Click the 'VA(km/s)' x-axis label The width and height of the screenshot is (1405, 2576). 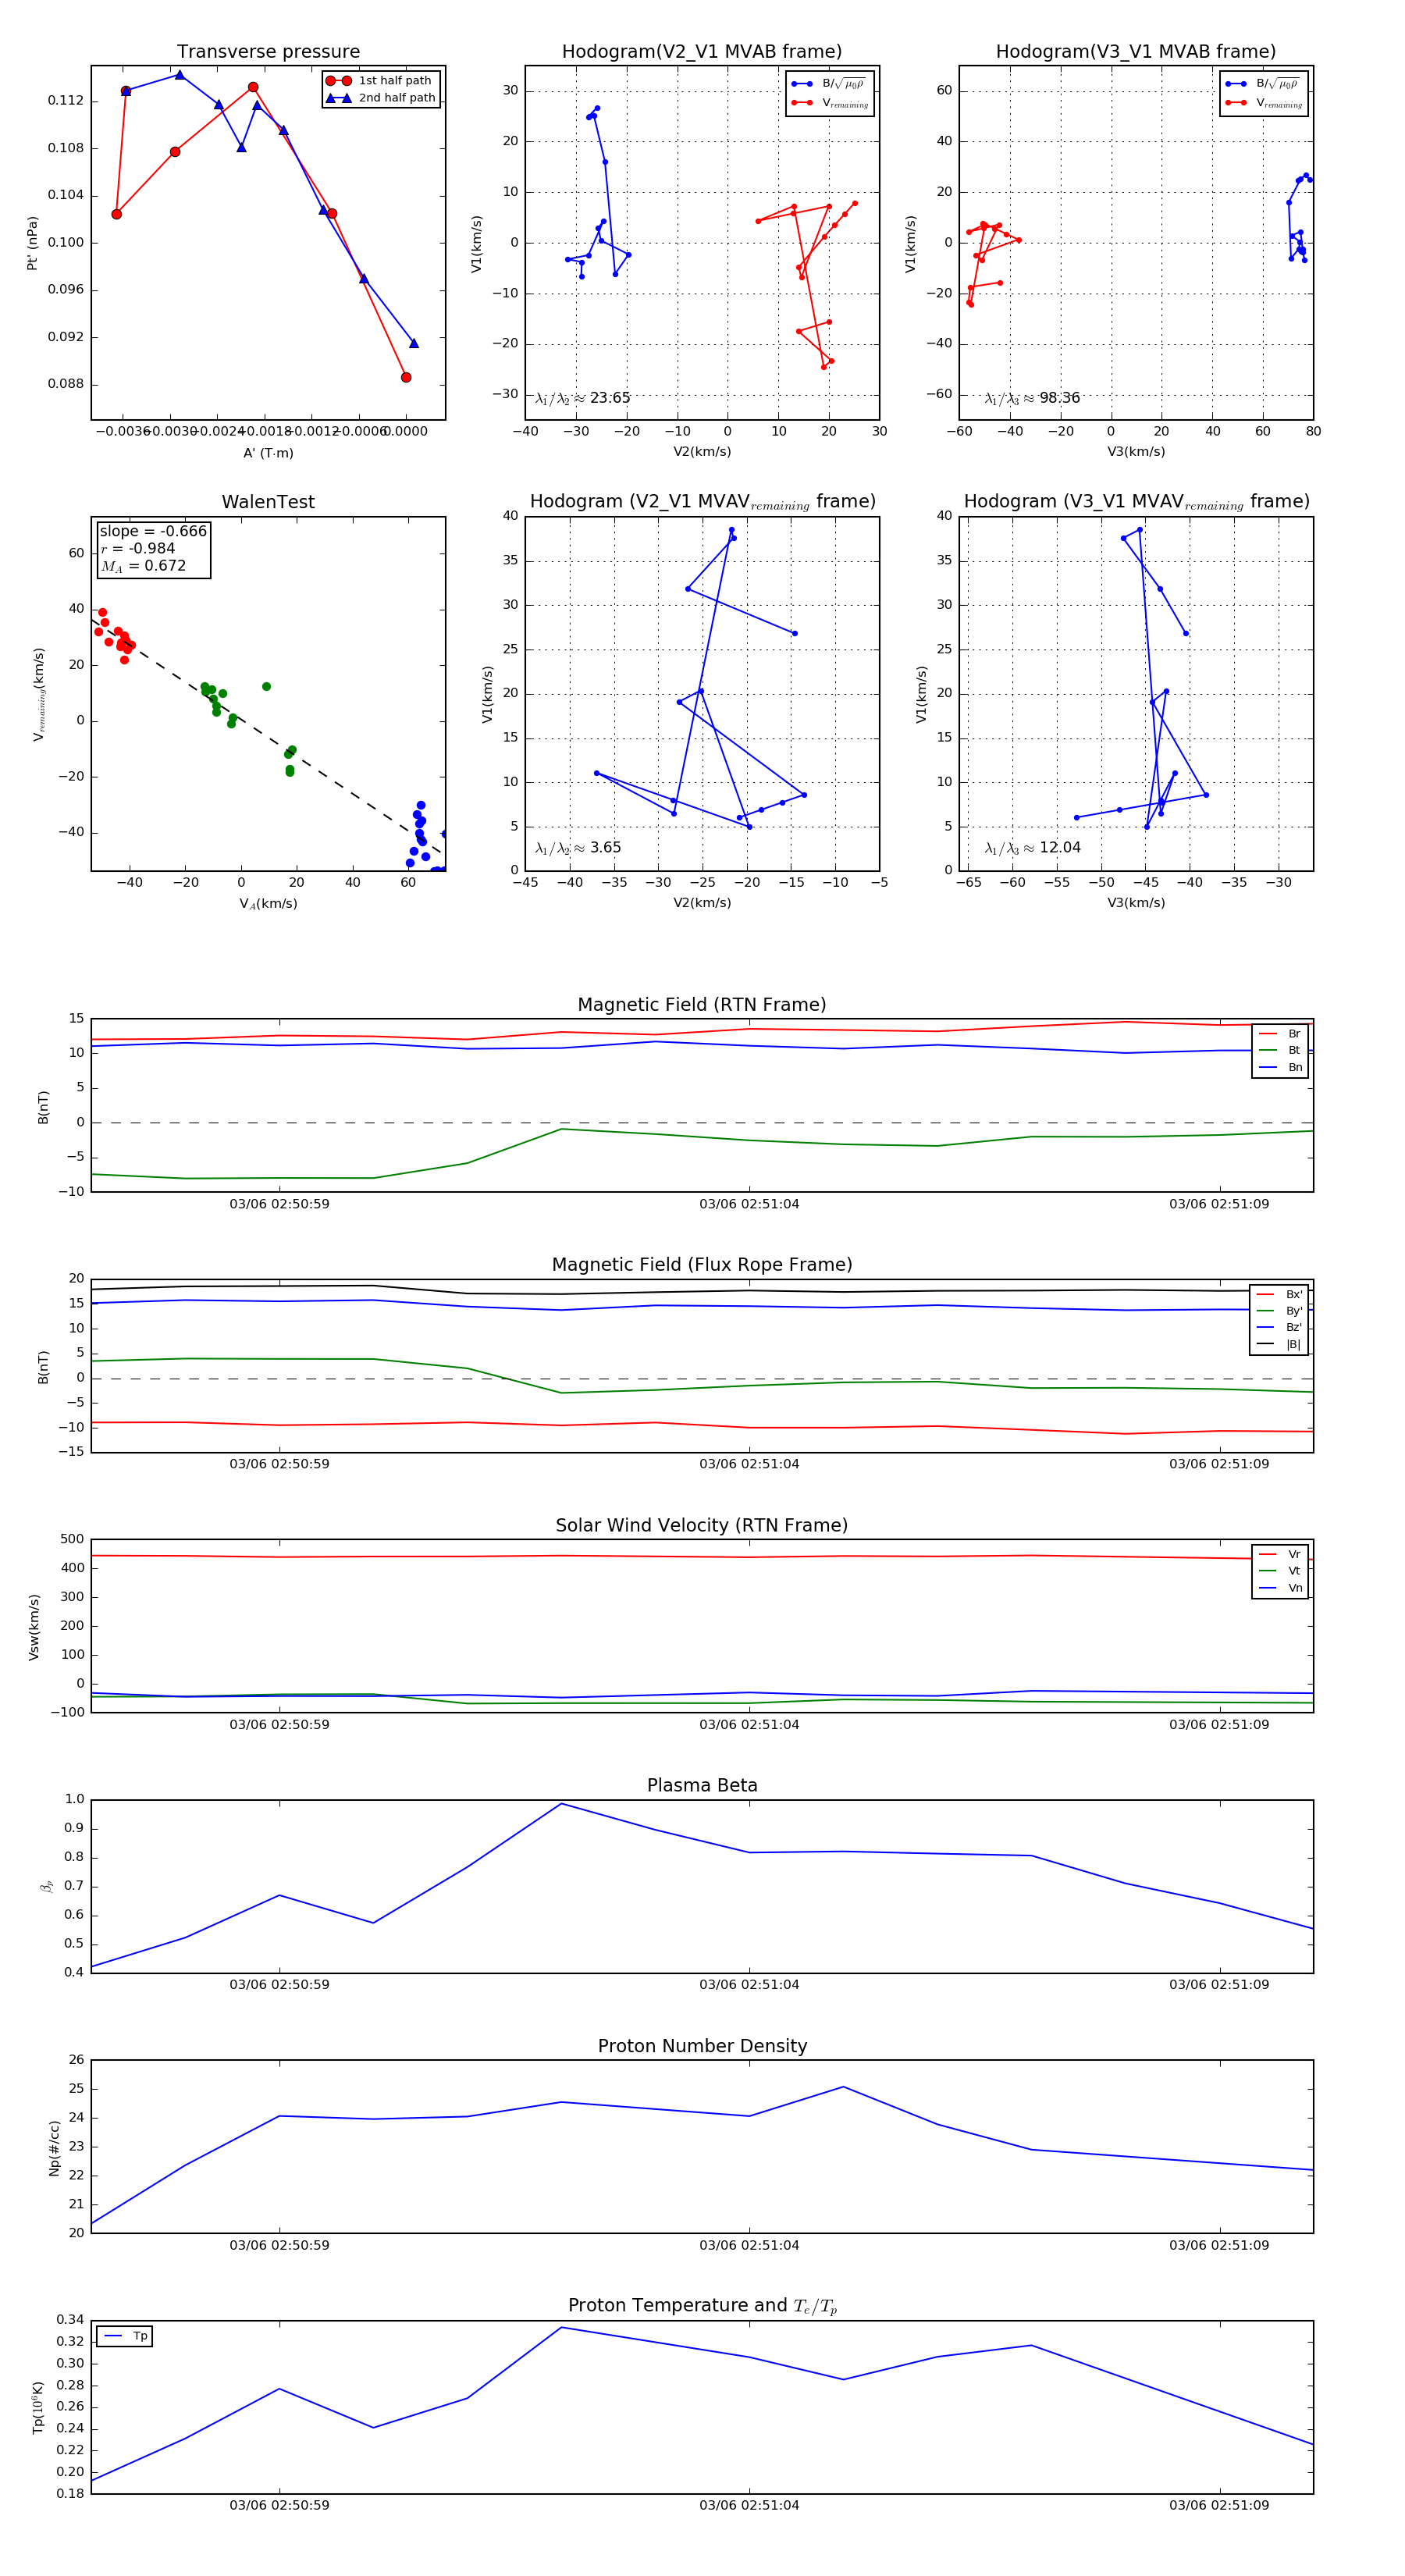tap(268, 904)
